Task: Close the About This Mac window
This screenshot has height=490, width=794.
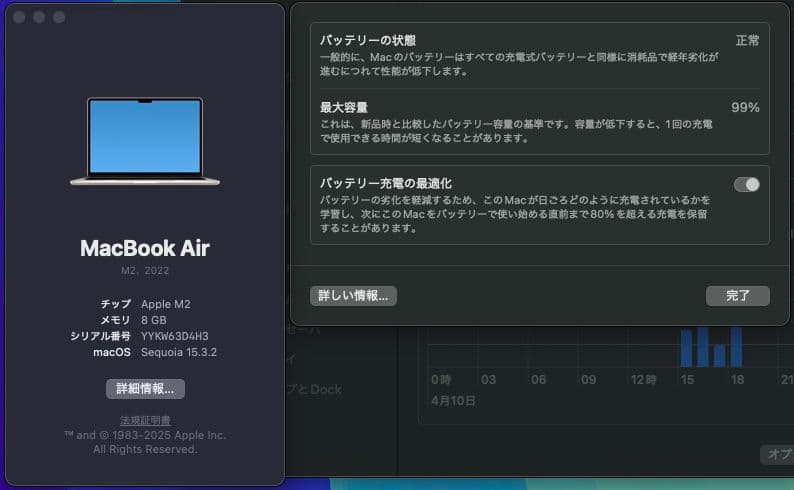Action: tap(19, 17)
